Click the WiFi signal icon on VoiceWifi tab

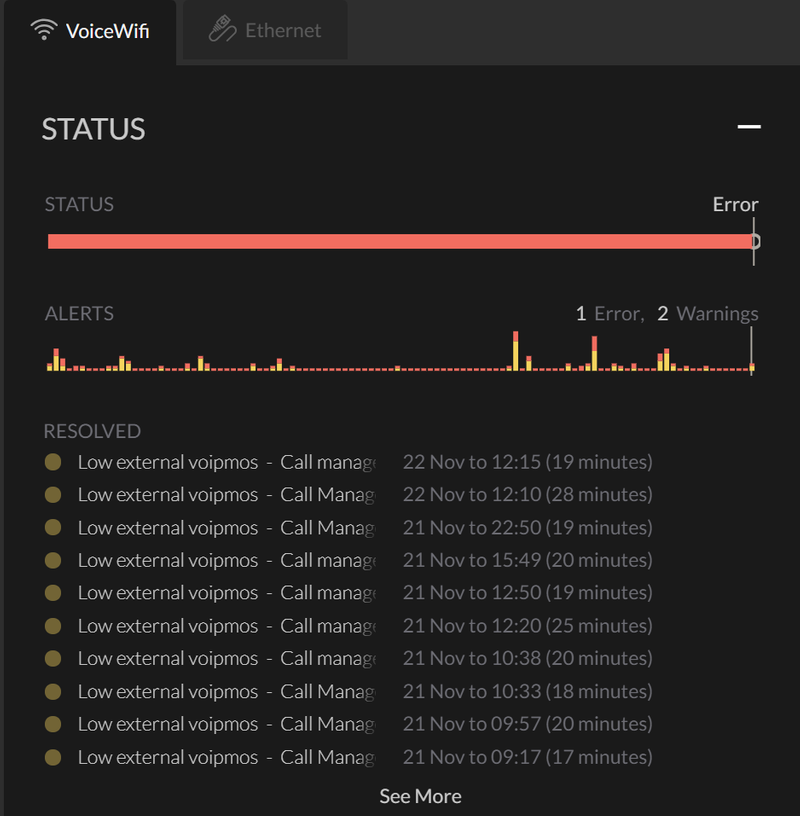pyautogui.click(x=44, y=30)
